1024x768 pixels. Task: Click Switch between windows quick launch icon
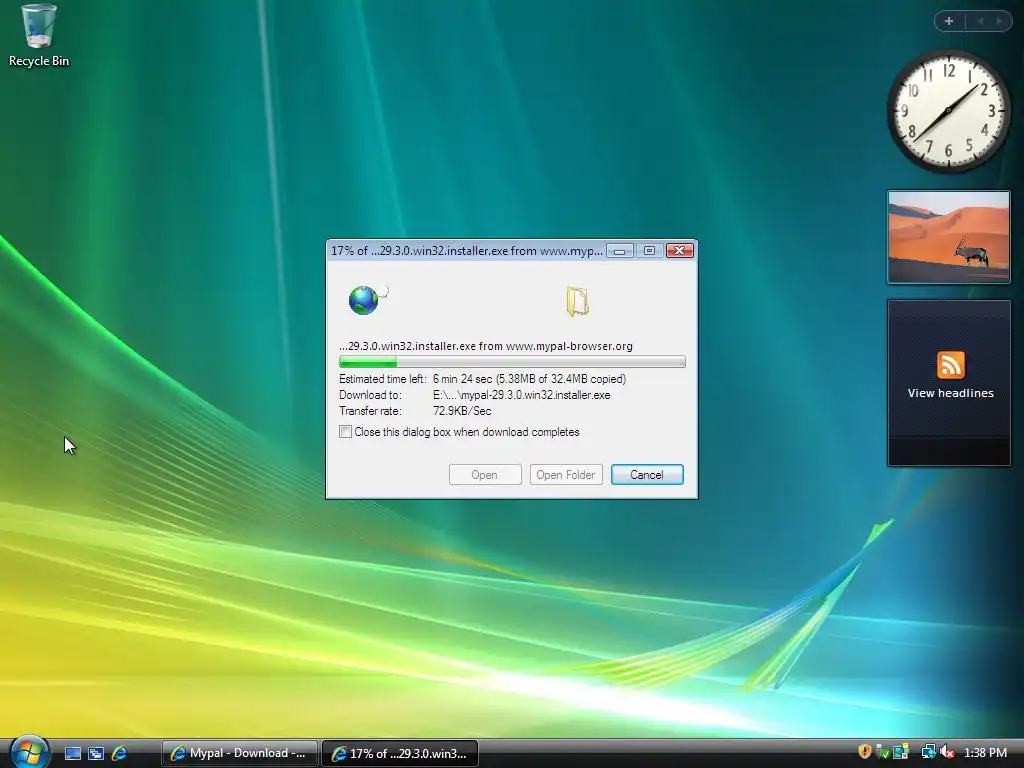pos(96,753)
